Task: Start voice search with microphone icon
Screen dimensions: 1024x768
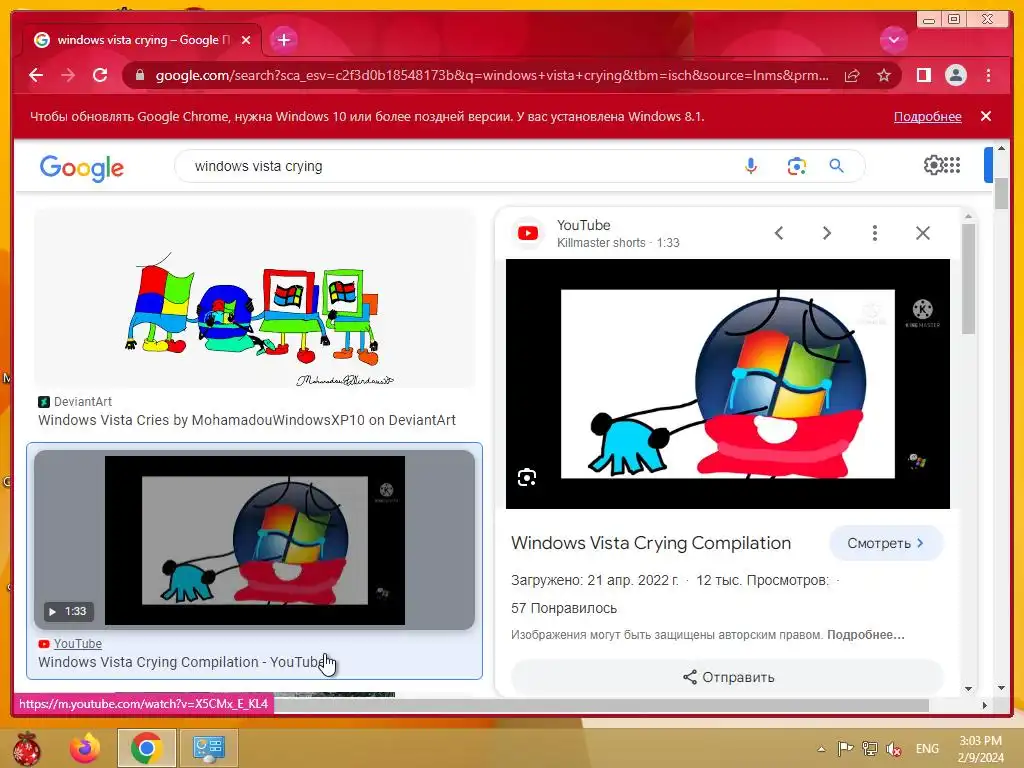Action: [751, 166]
